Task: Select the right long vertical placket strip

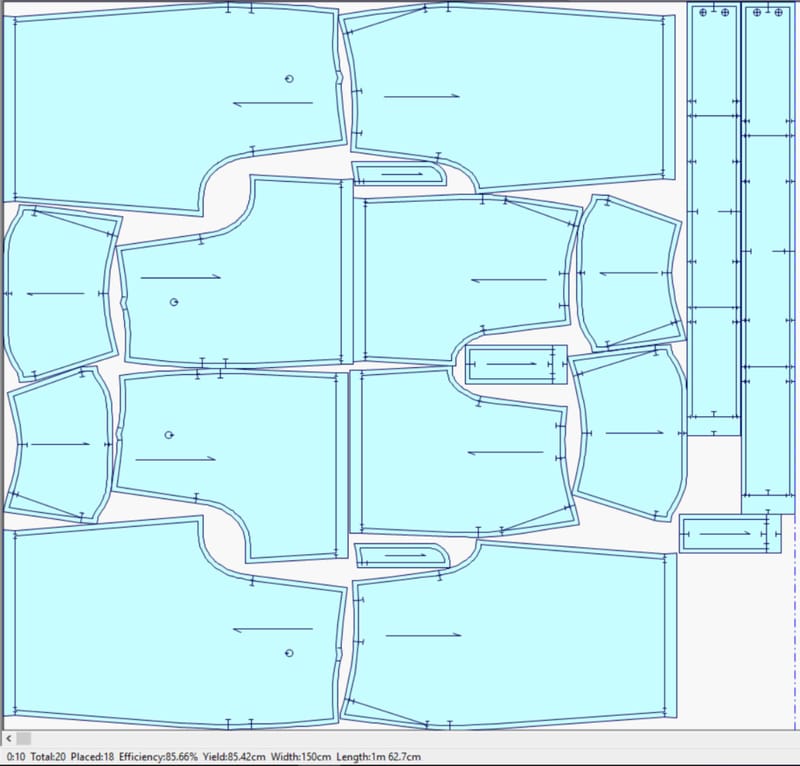Action: pos(768,250)
